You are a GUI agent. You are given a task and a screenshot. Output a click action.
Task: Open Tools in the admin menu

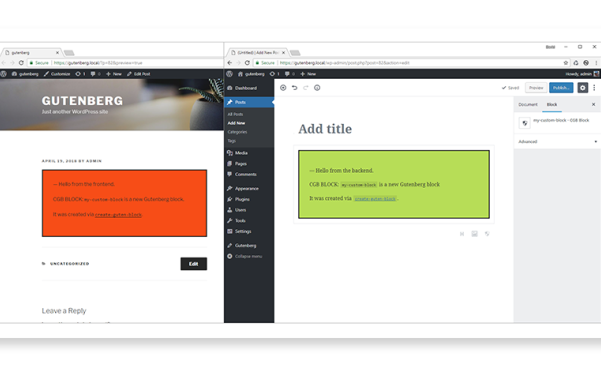coord(249,221)
